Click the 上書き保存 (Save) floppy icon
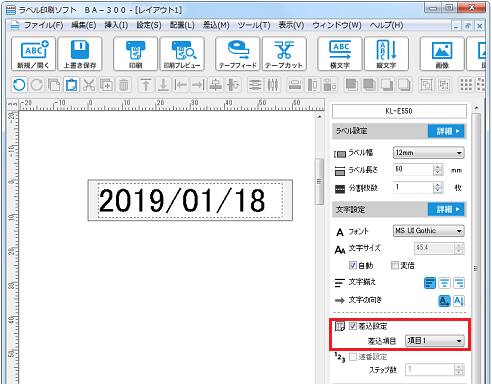 (x=80, y=54)
